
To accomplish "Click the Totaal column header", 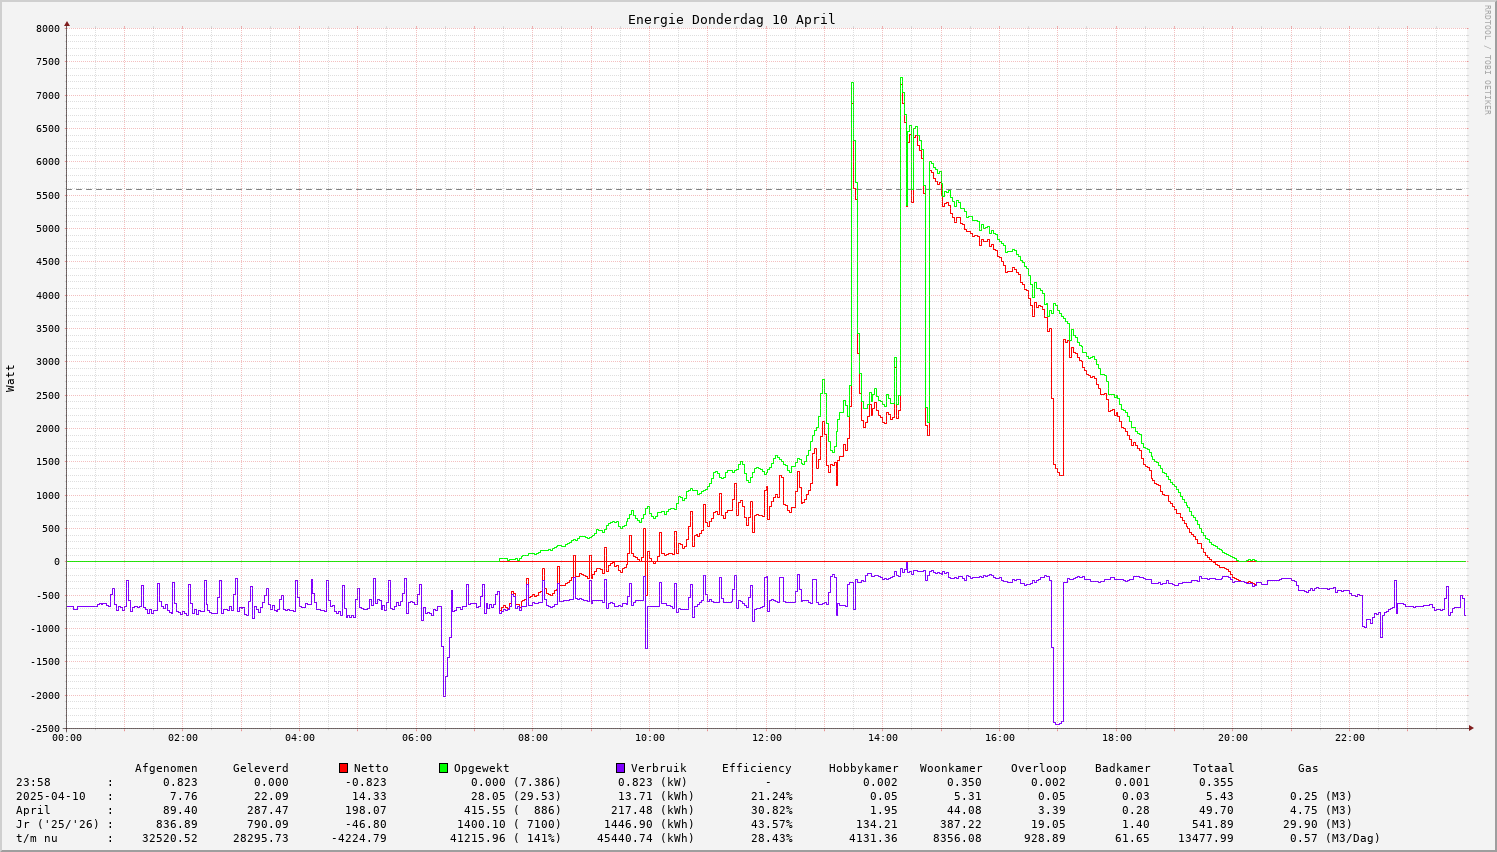I will pos(1213,768).
